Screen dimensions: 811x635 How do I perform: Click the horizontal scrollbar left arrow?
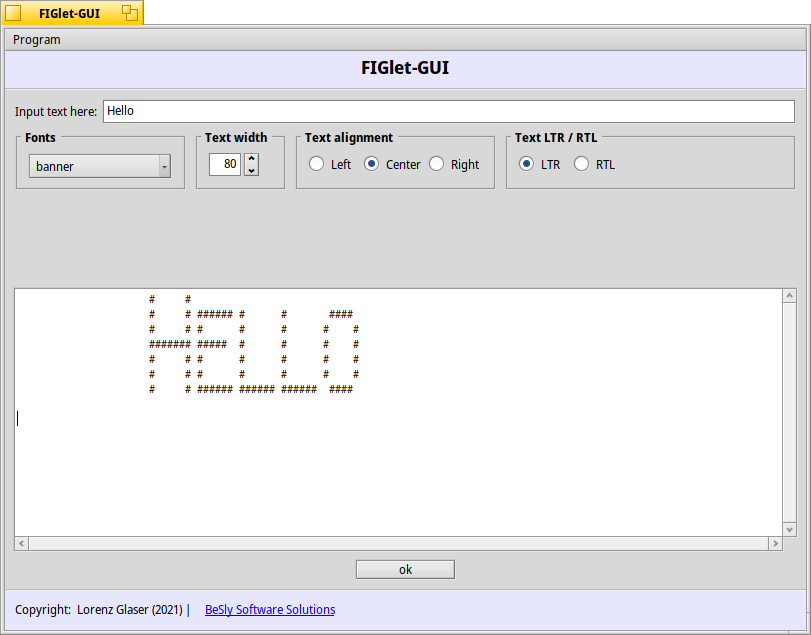pos(21,543)
